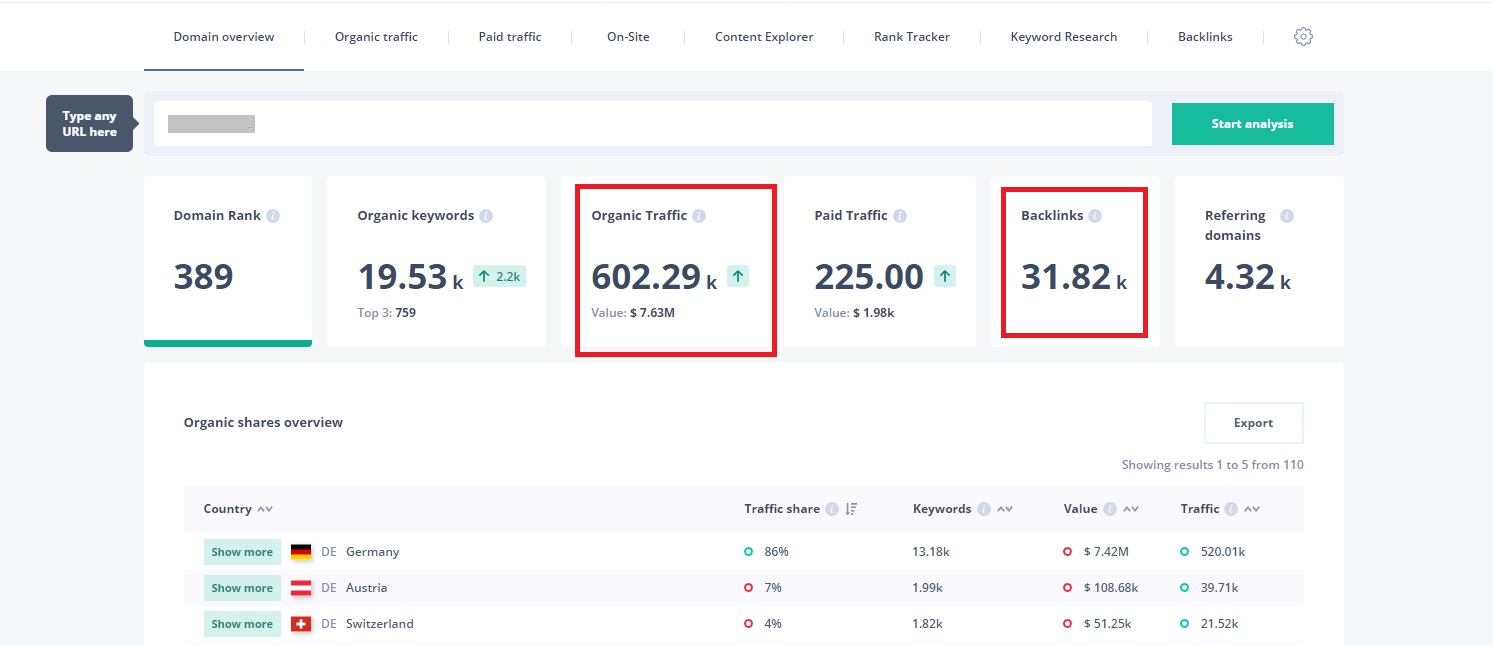Sort by Keywords column arrows

1005,509
